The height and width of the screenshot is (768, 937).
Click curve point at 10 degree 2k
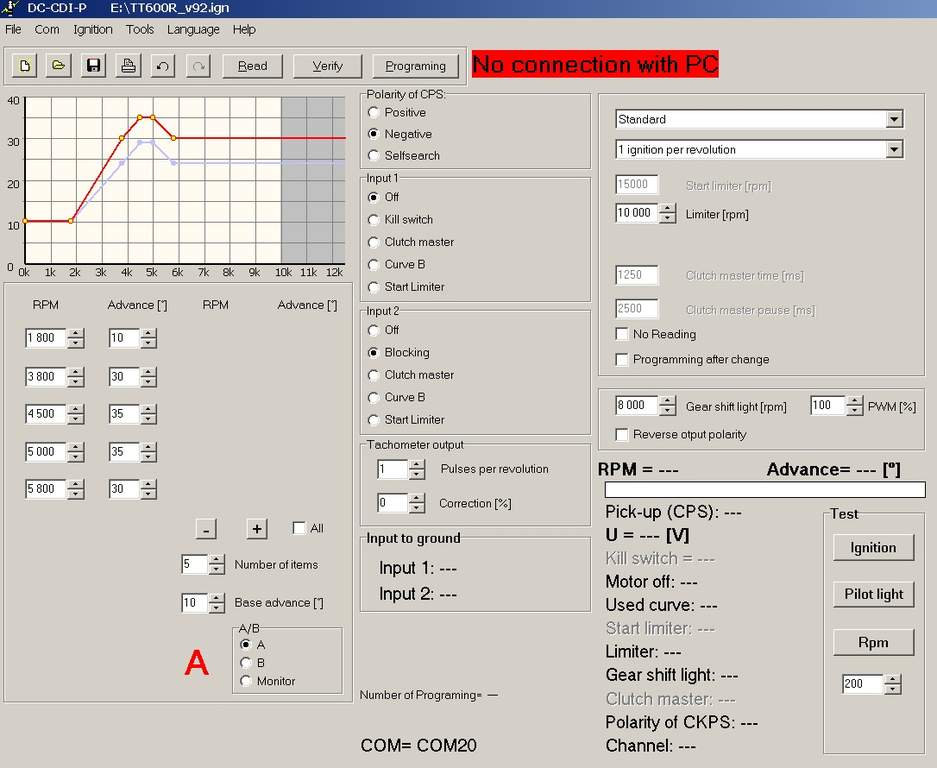coord(71,221)
